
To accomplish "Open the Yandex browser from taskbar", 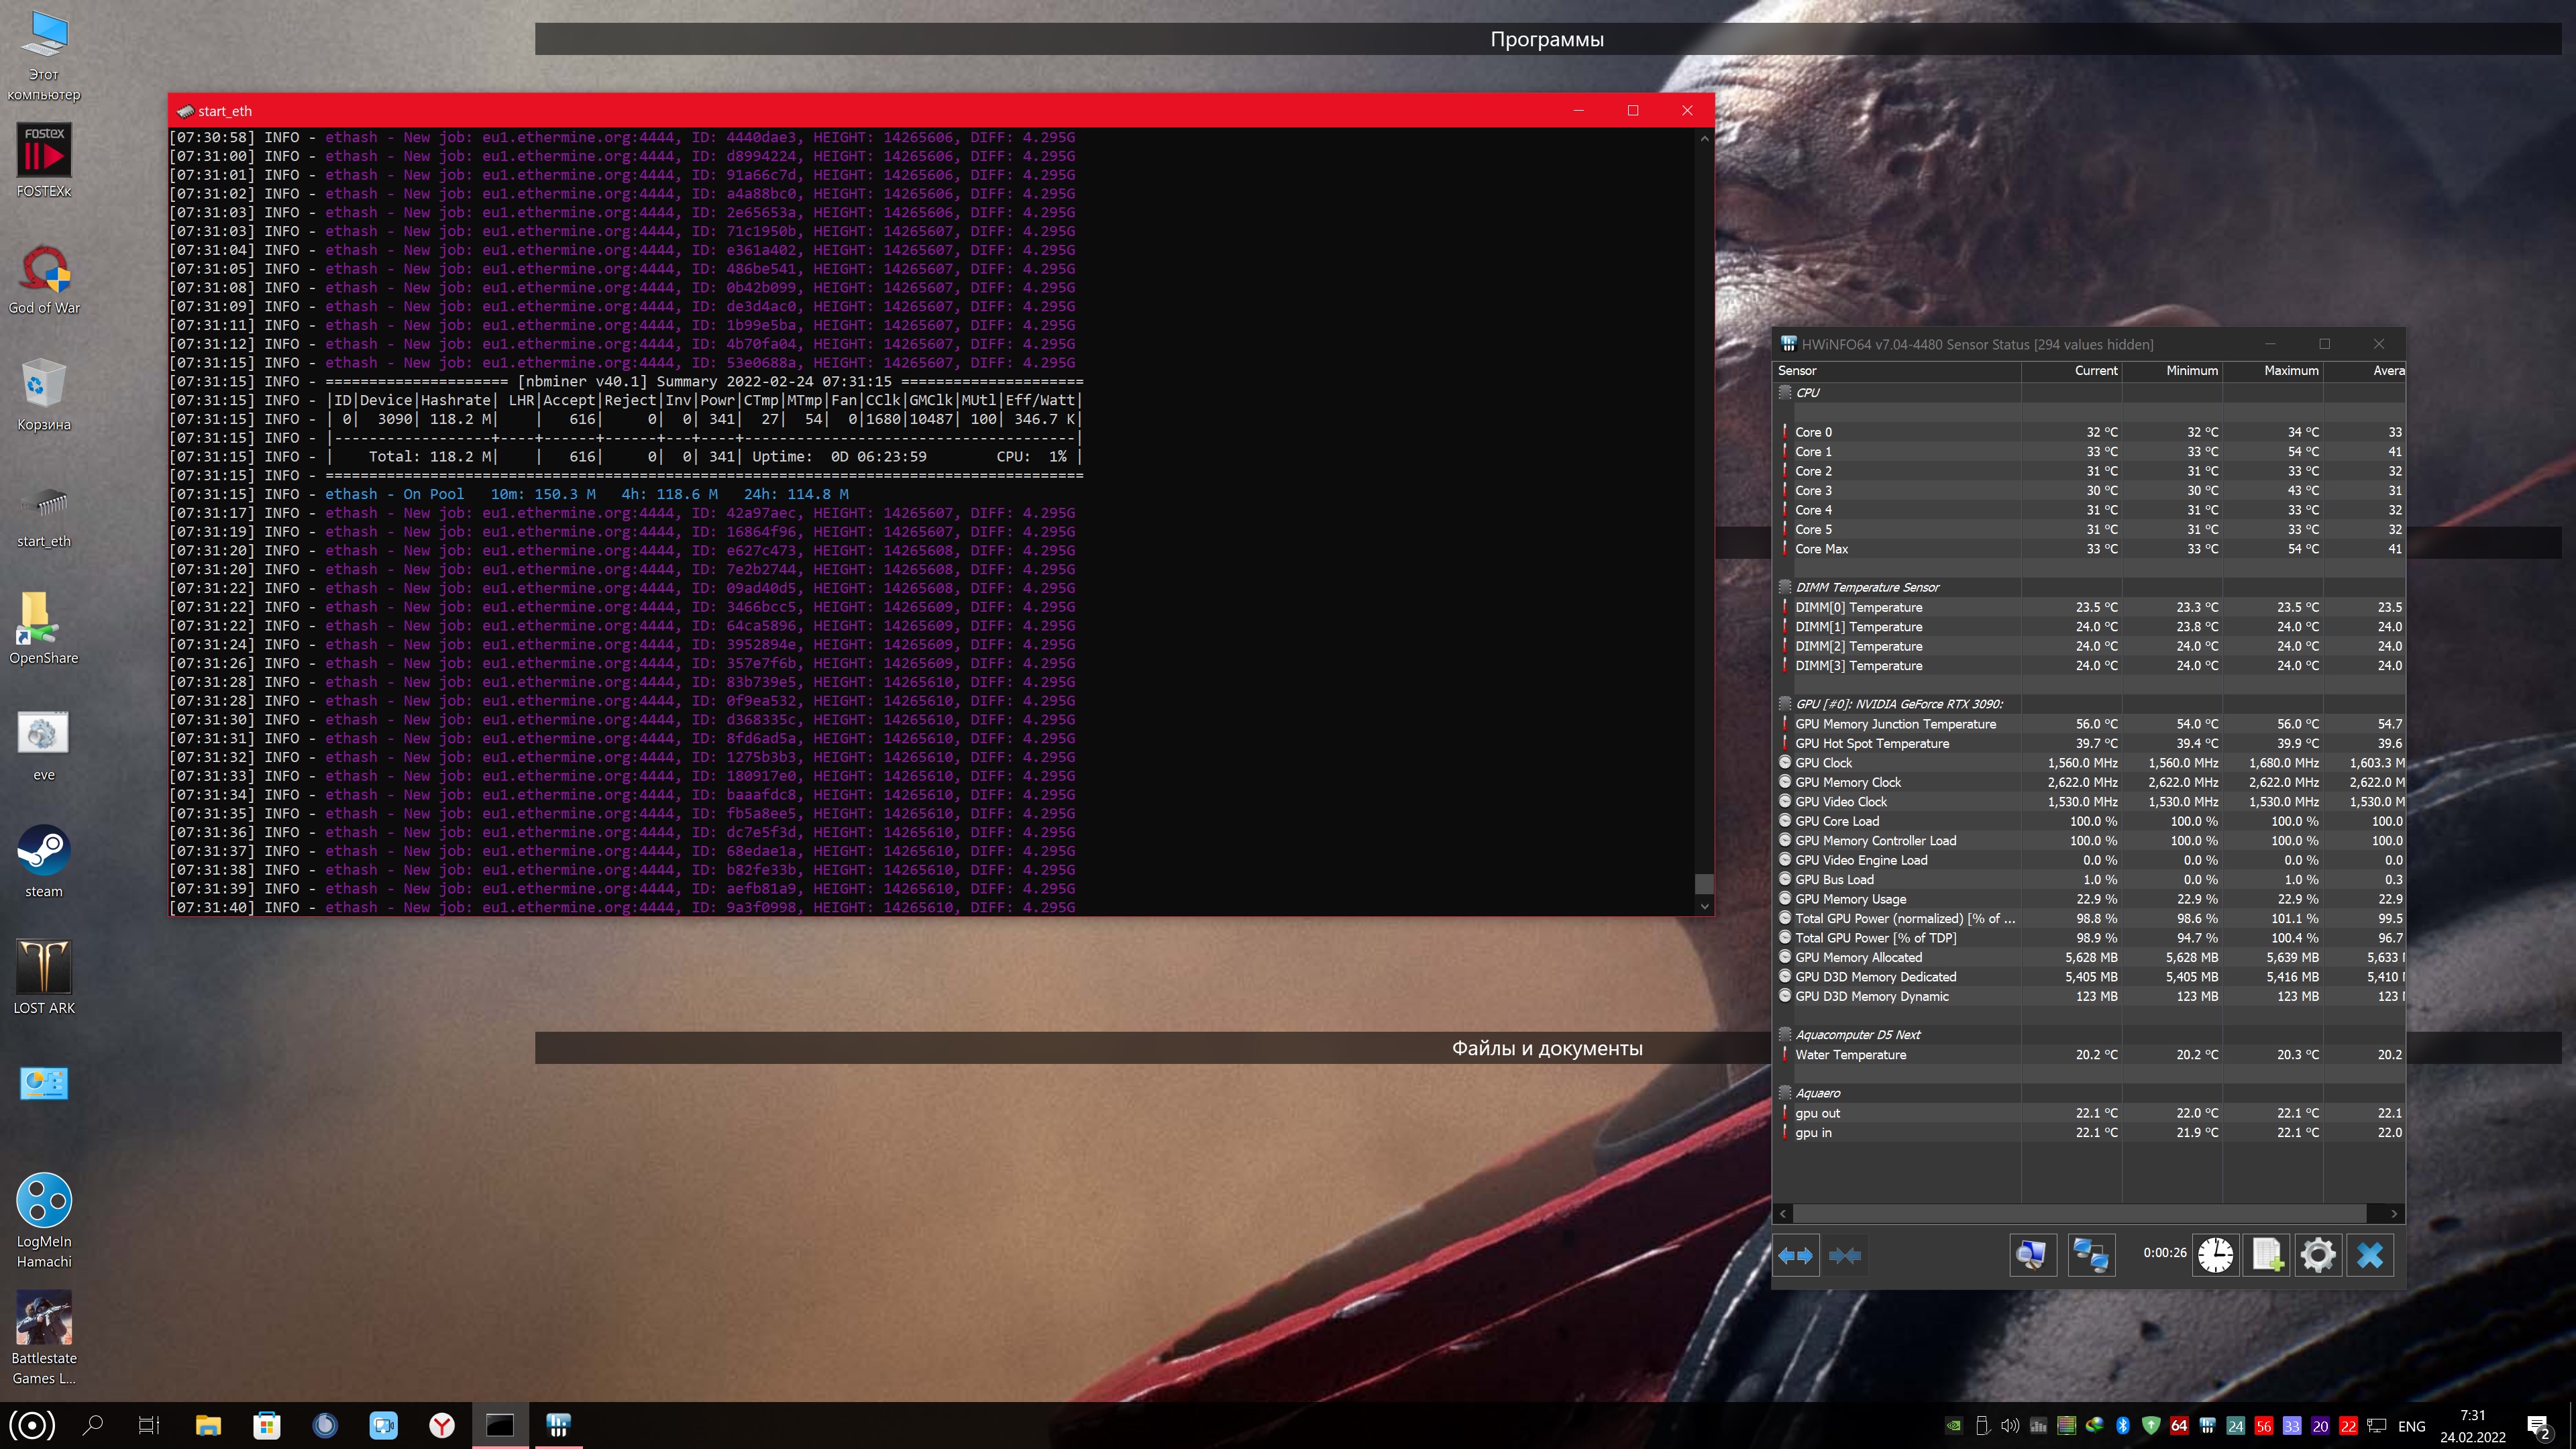I will pyautogui.click(x=441, y=1425).
